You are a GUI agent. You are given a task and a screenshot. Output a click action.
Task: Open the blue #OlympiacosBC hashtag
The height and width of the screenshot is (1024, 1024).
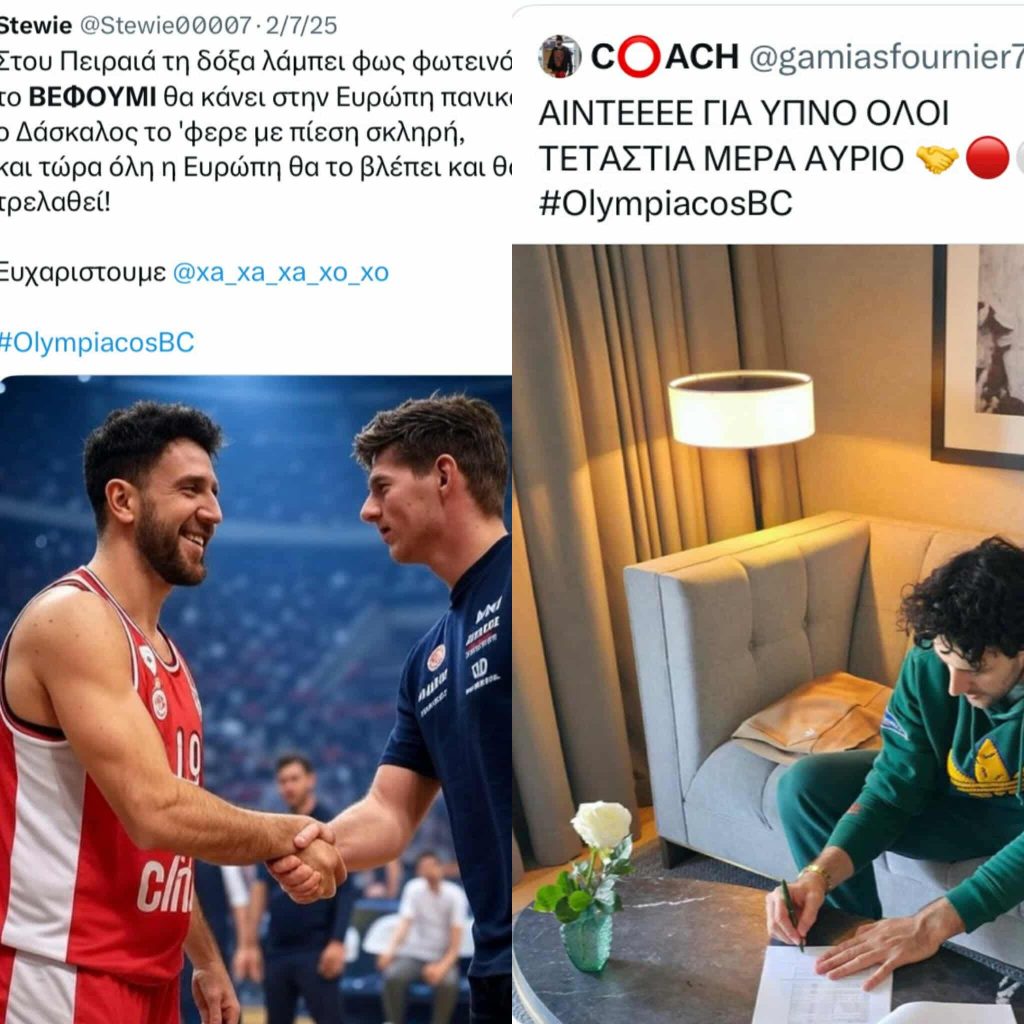(x=97, y=342)
